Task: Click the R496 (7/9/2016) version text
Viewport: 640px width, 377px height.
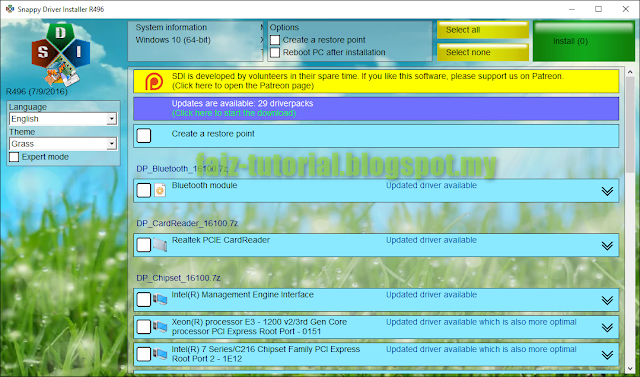Action: tap(37, 92)
